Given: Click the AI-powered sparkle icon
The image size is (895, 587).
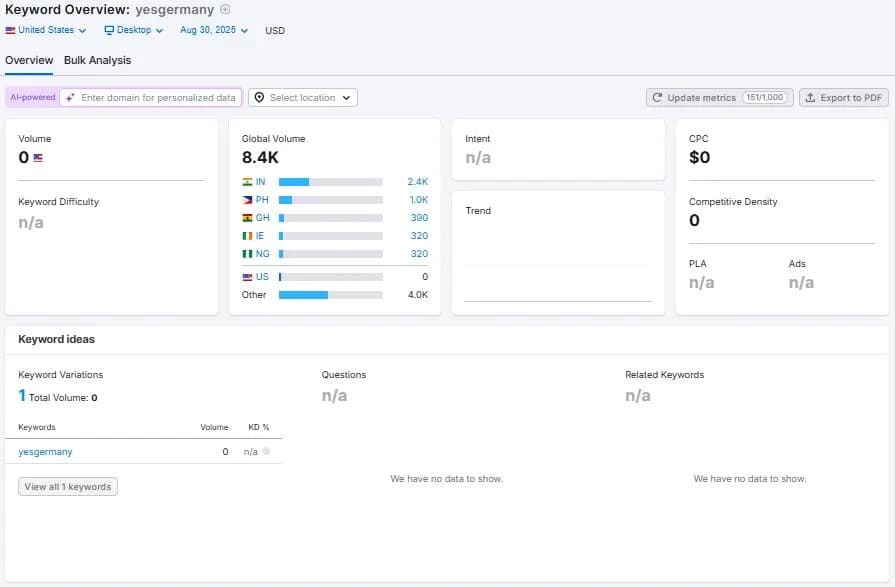Looking at the screenshot, I should [70, 98].
